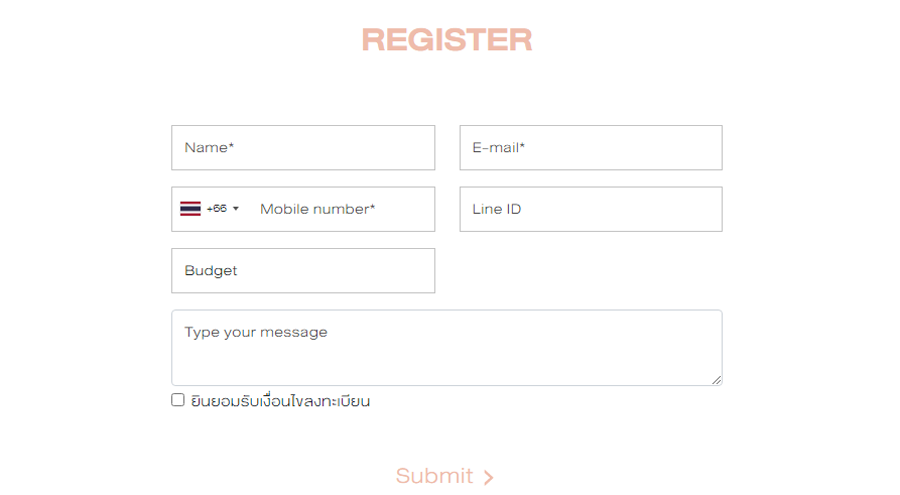Click the 'E-mail*' placeholder text
This screenshot has height=495, width=900.
pyautogui.click(x=498, y=147)
